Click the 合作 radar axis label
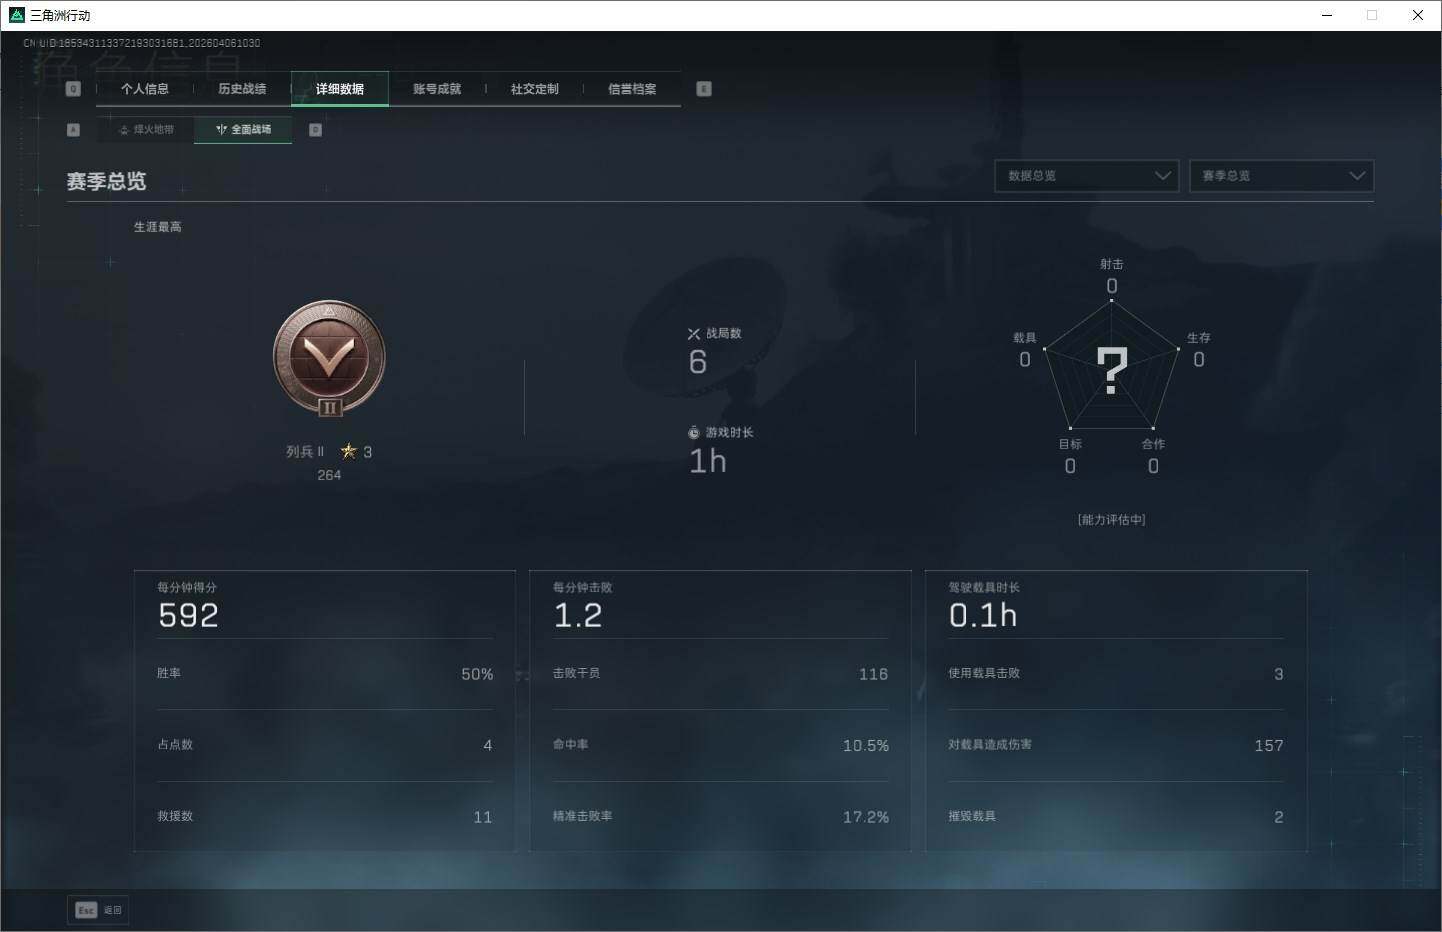The image size is (1442, 932). click(1153, 444)
